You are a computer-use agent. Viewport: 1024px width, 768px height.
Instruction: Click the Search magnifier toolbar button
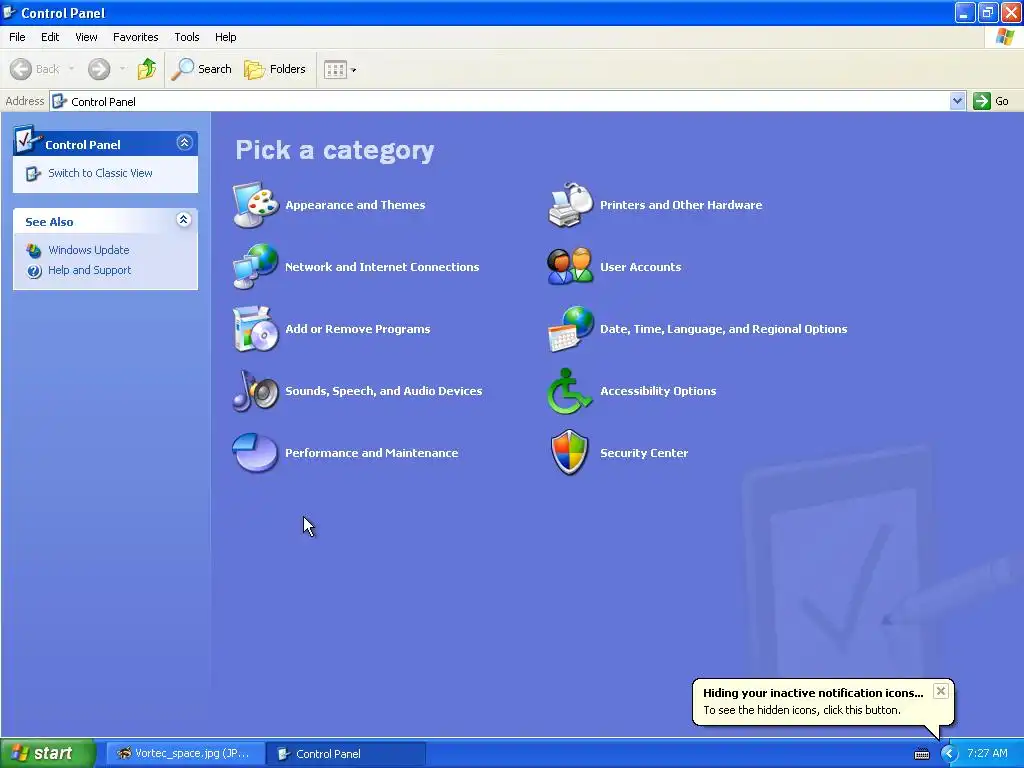point(201,69)
